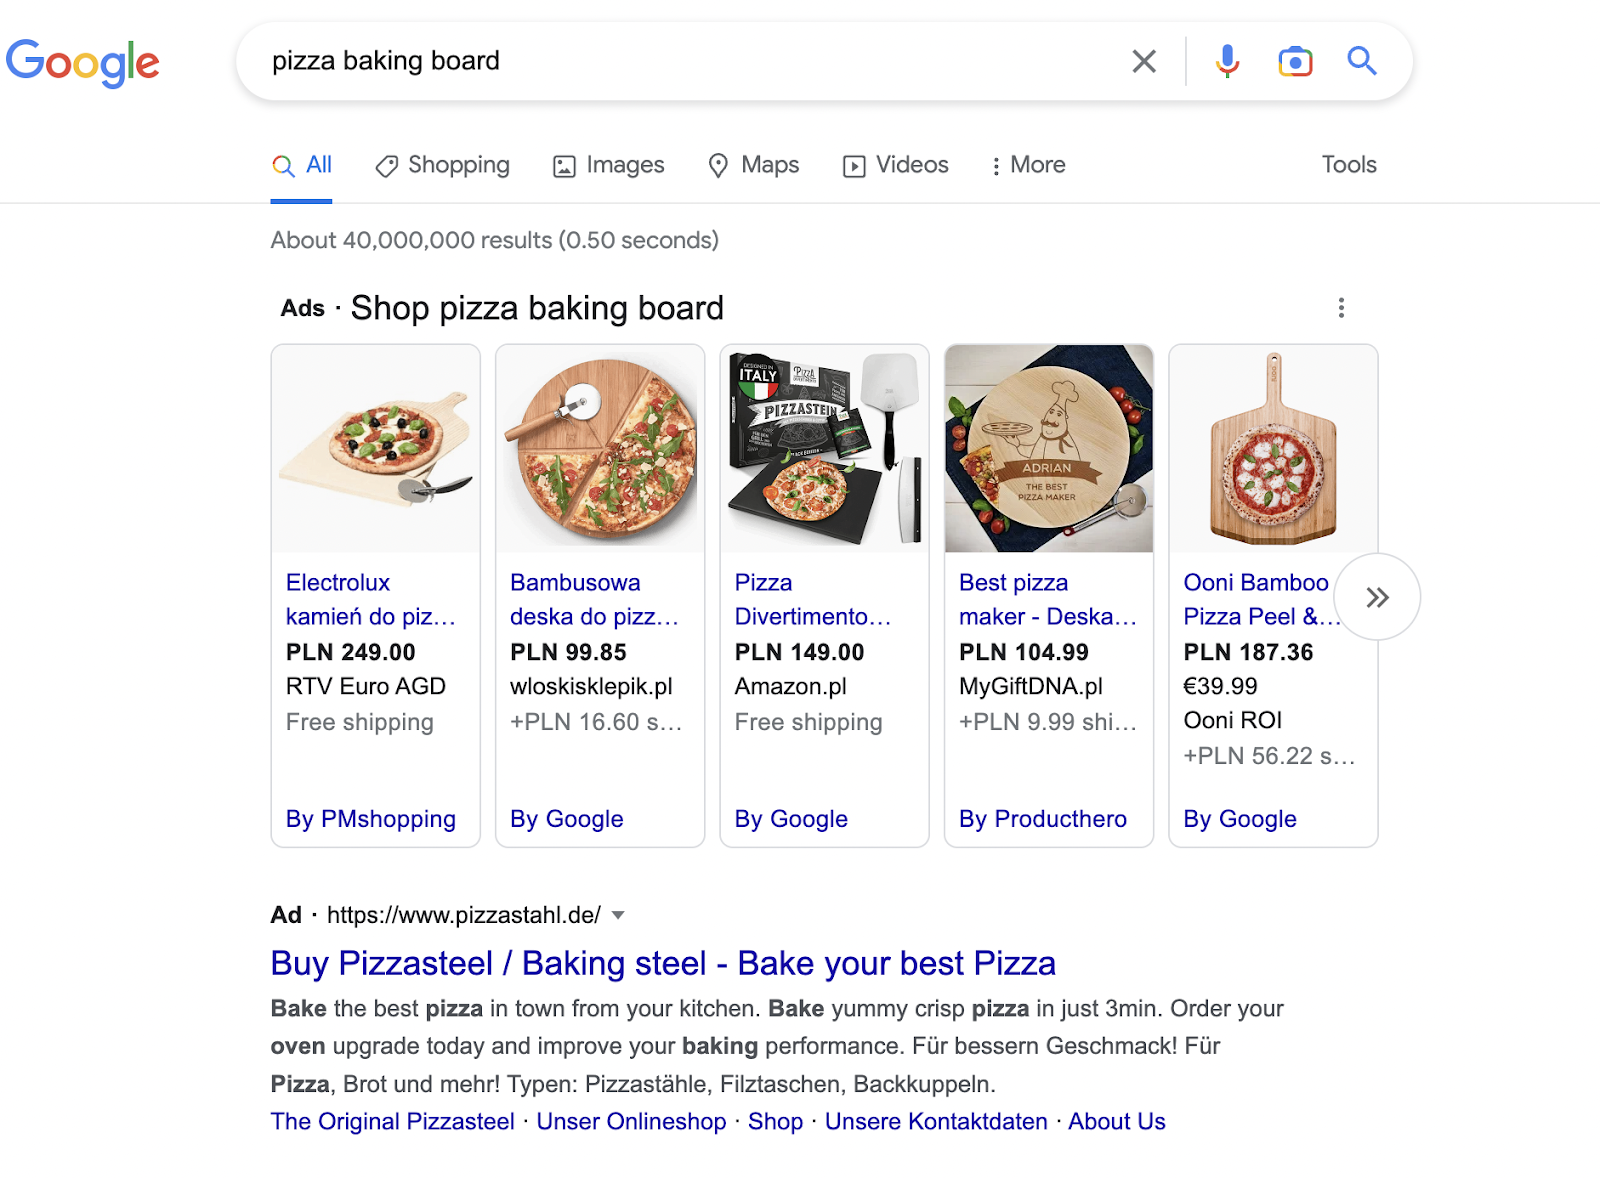The image size is (1600, 1178).
Task: Start voice search with the microphone icon
Action: 1227,61
